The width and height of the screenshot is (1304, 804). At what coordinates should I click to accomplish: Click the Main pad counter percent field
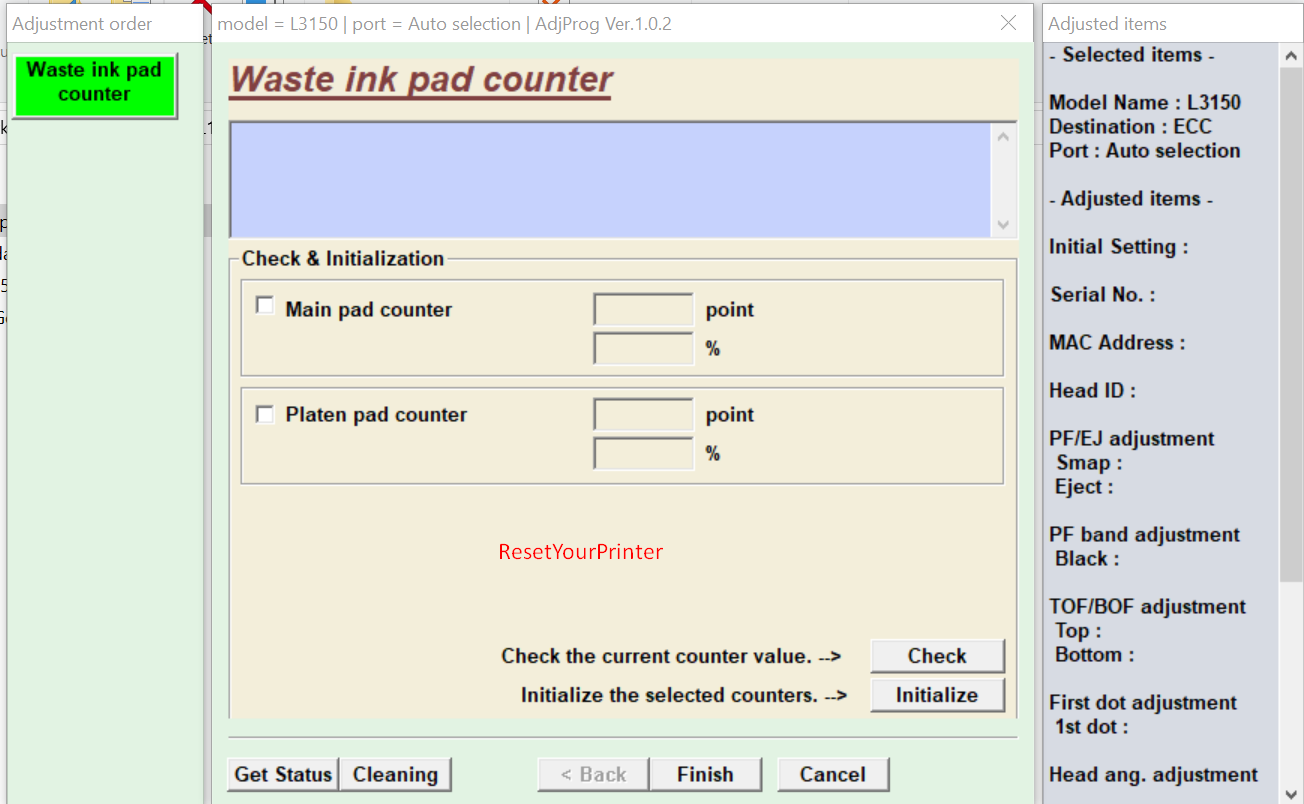click(x=643, y=347)
